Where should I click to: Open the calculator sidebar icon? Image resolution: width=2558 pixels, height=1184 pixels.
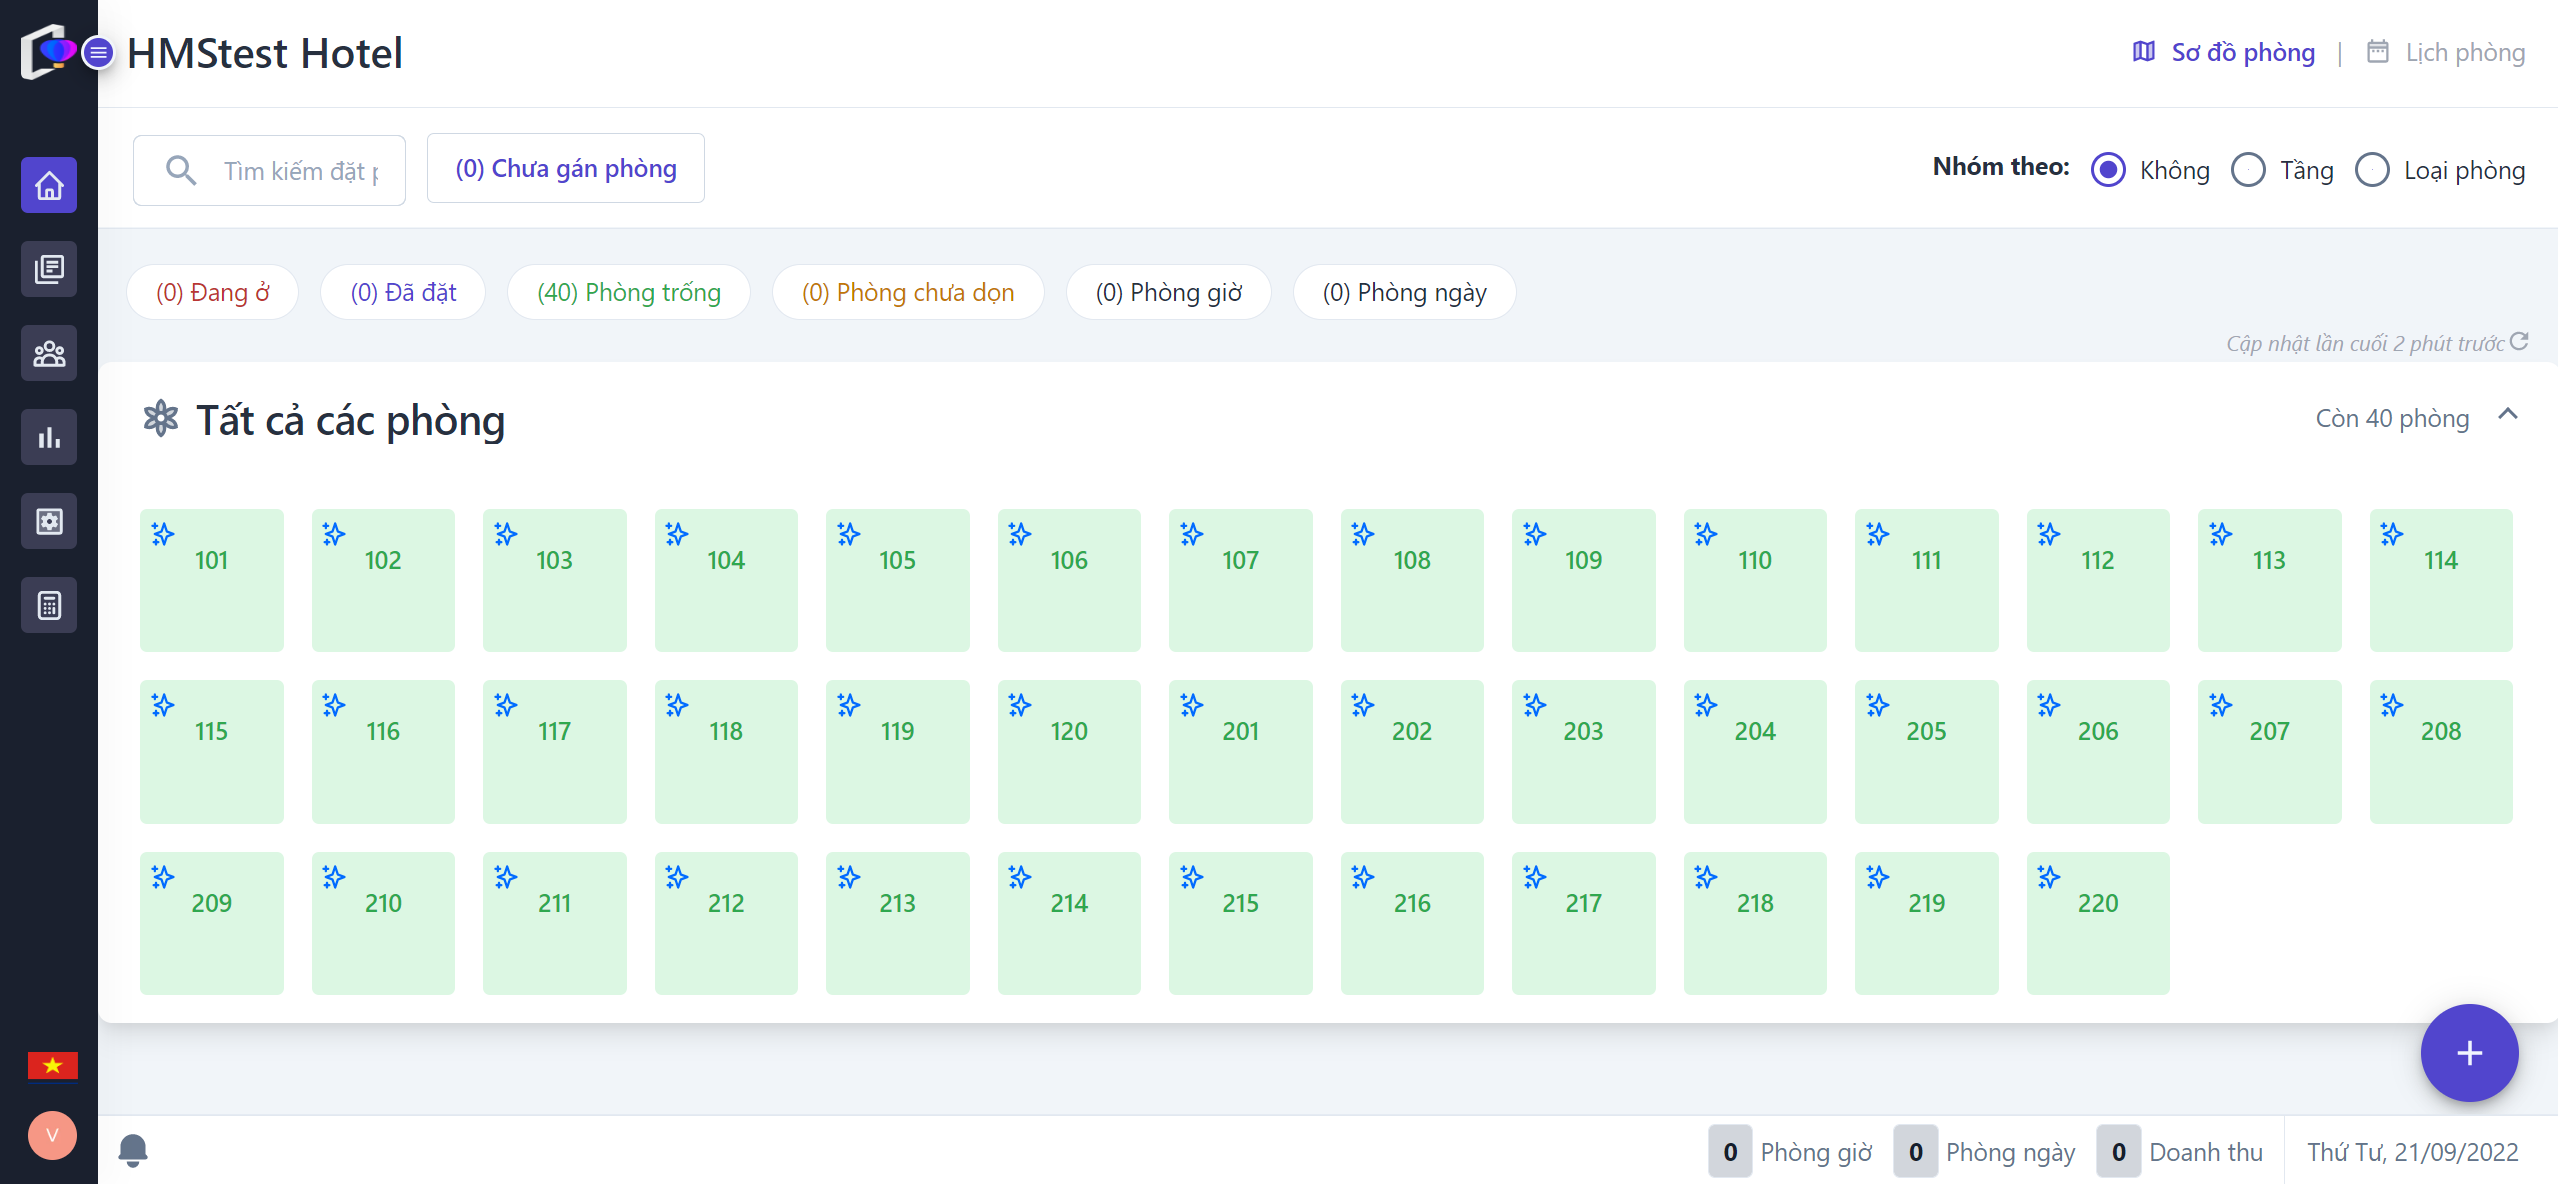coord(49,605)
